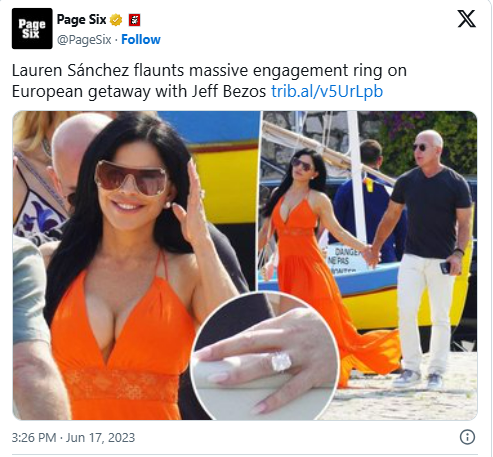493x457 pixels.
Task: Open the Page Six profile avatar
Action: (x=32, y=29)
